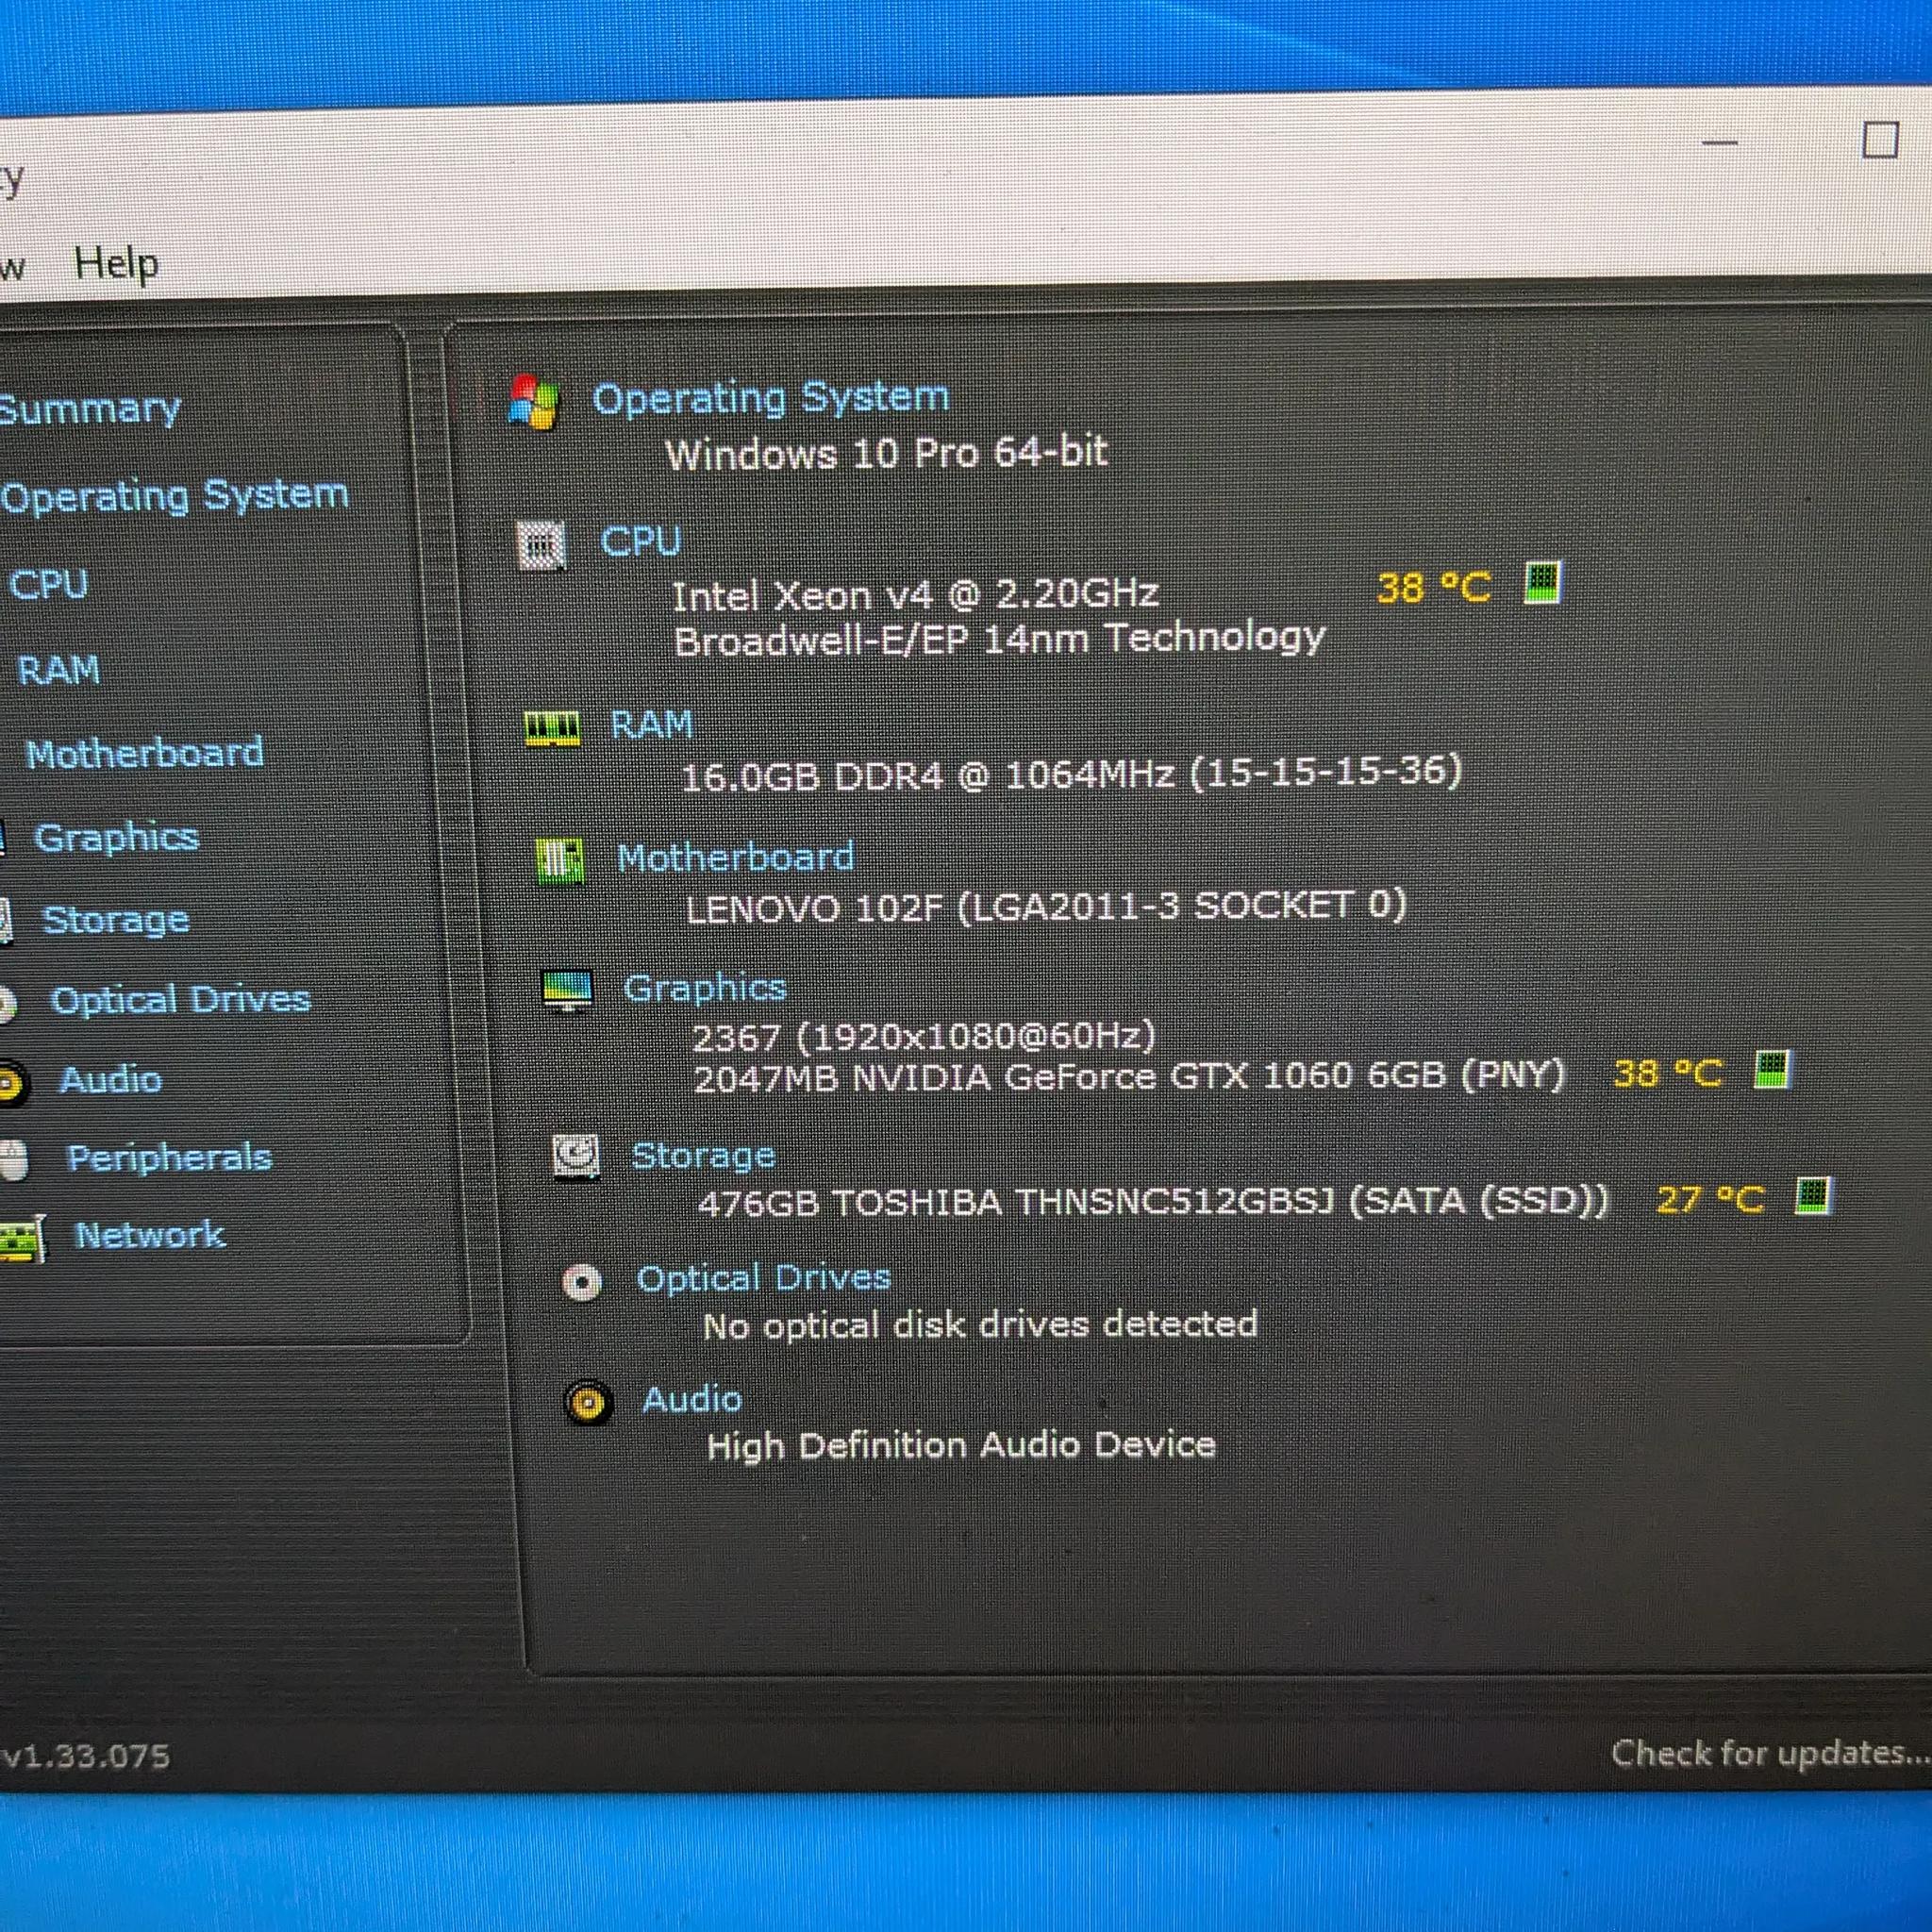Screen dimensions: 1932x1932
Task: Click the RAM stick icon in summary
Action: [x=552, y=727]
